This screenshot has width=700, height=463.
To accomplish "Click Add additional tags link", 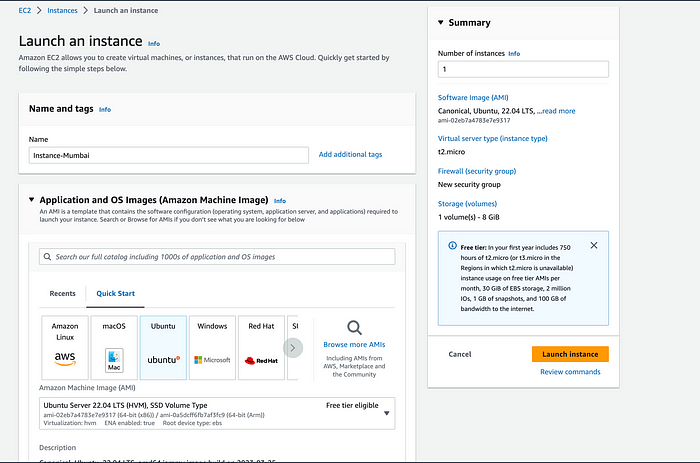I will pos(350,154).
